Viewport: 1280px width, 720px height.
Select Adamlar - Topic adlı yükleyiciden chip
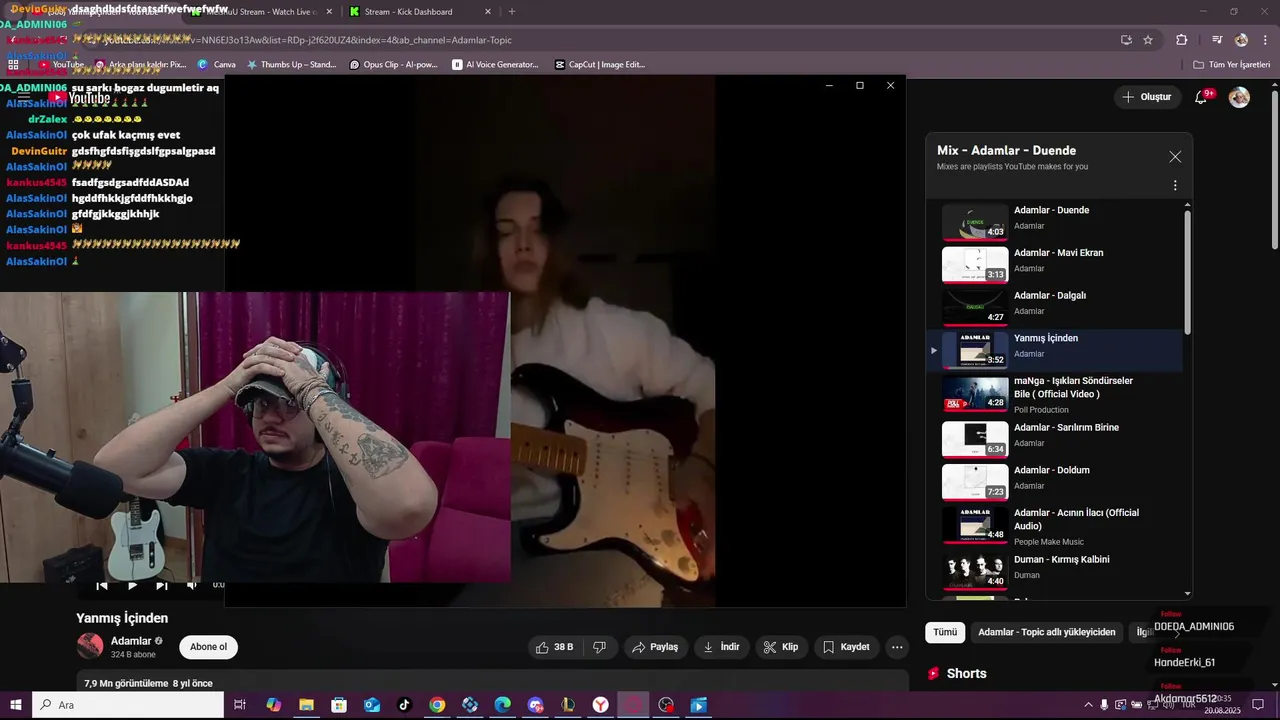pyautogui.click(x=1046, y=632)
